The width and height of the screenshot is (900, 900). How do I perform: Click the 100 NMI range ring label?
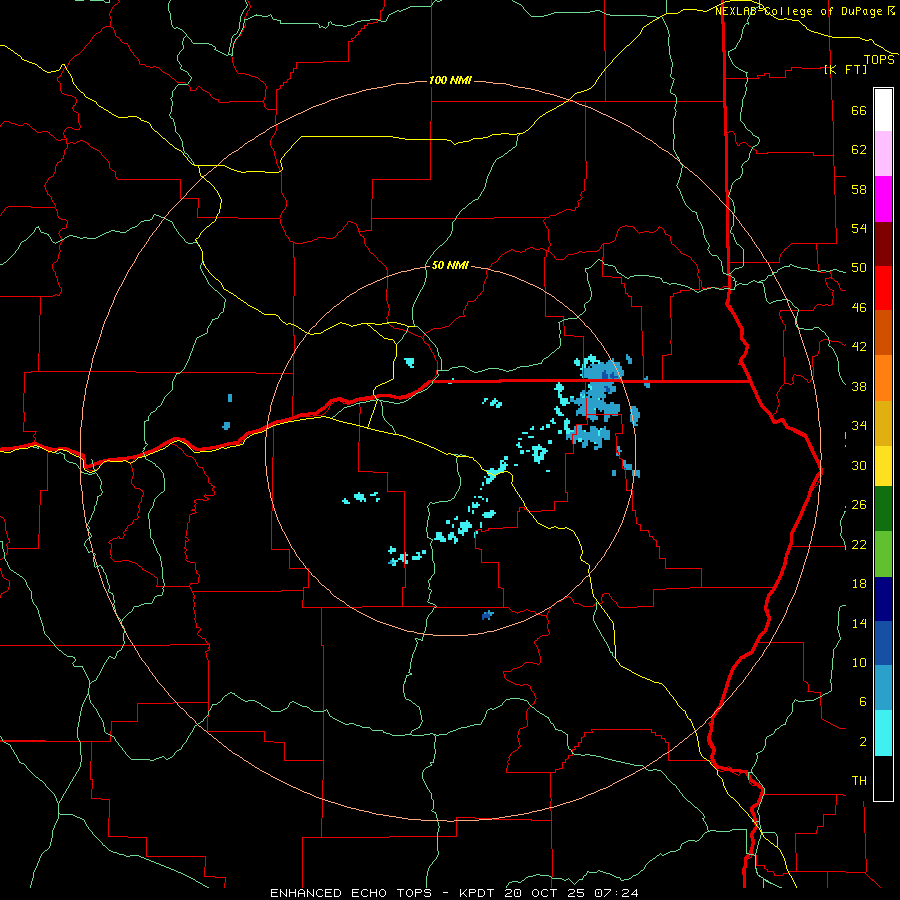click(450, 80)
